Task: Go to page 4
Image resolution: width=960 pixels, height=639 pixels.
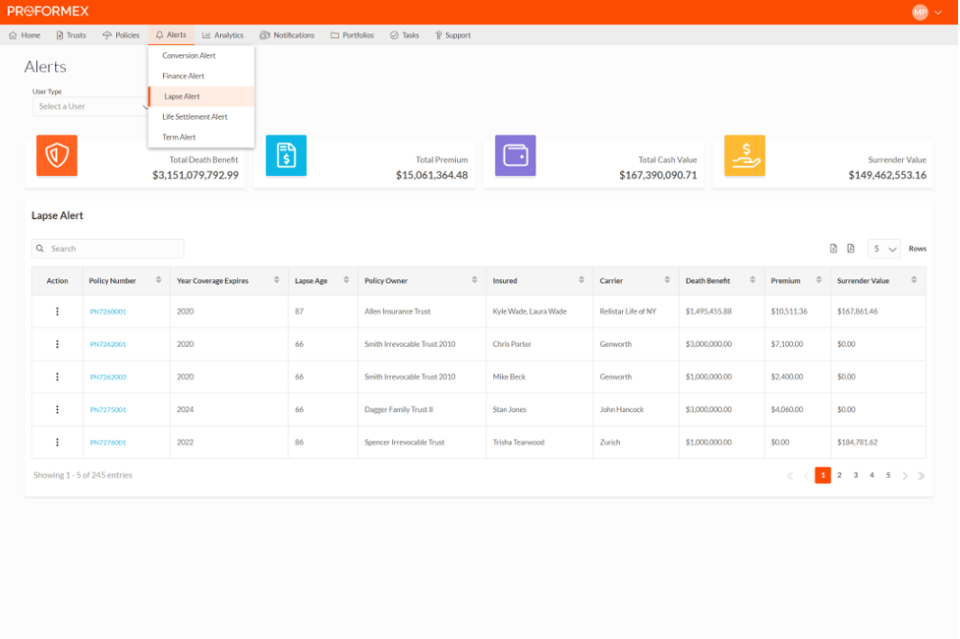Action: tap(872, 475)
